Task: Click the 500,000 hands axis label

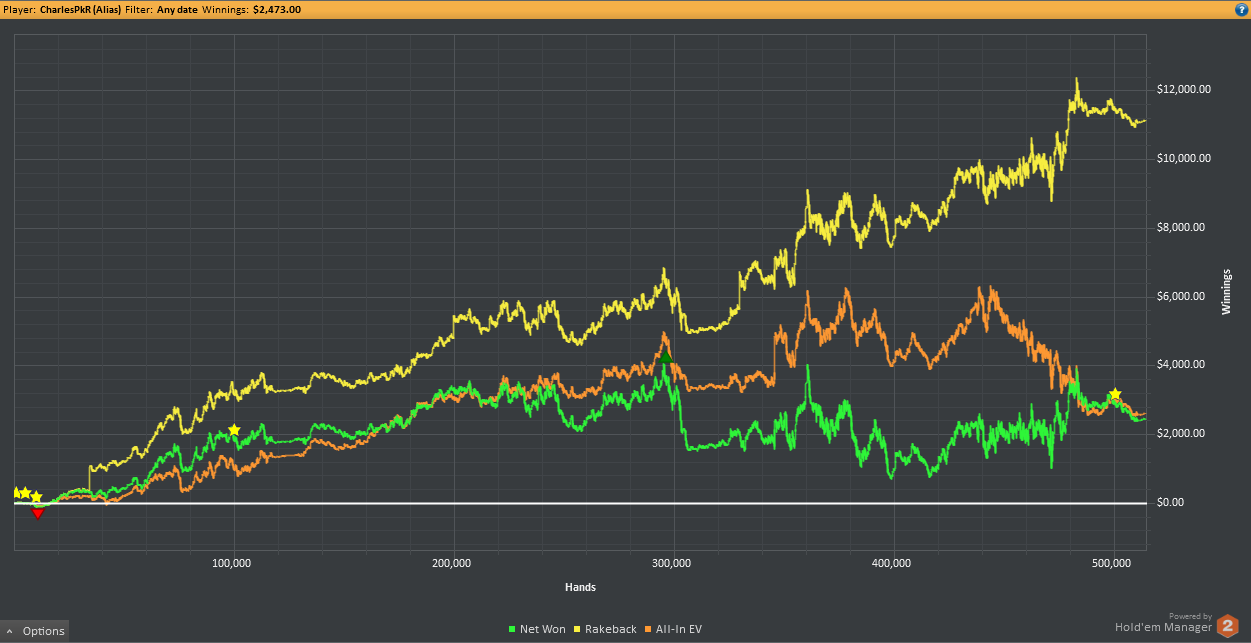Action: (x=1113, y=563)
